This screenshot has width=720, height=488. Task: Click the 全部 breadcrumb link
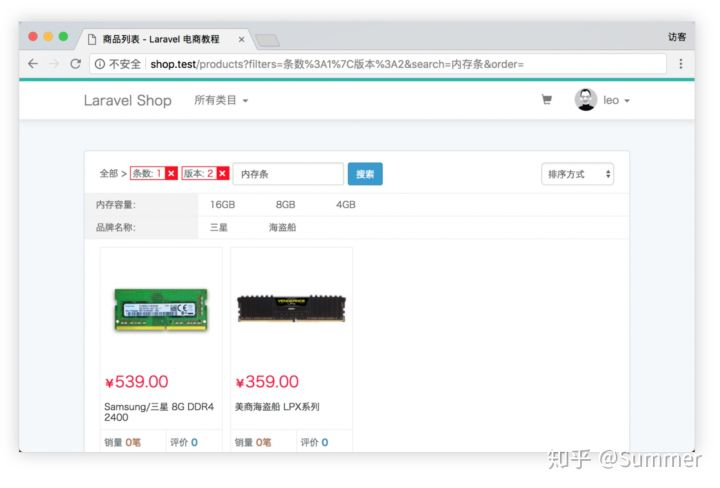click(x=109, y=174)
